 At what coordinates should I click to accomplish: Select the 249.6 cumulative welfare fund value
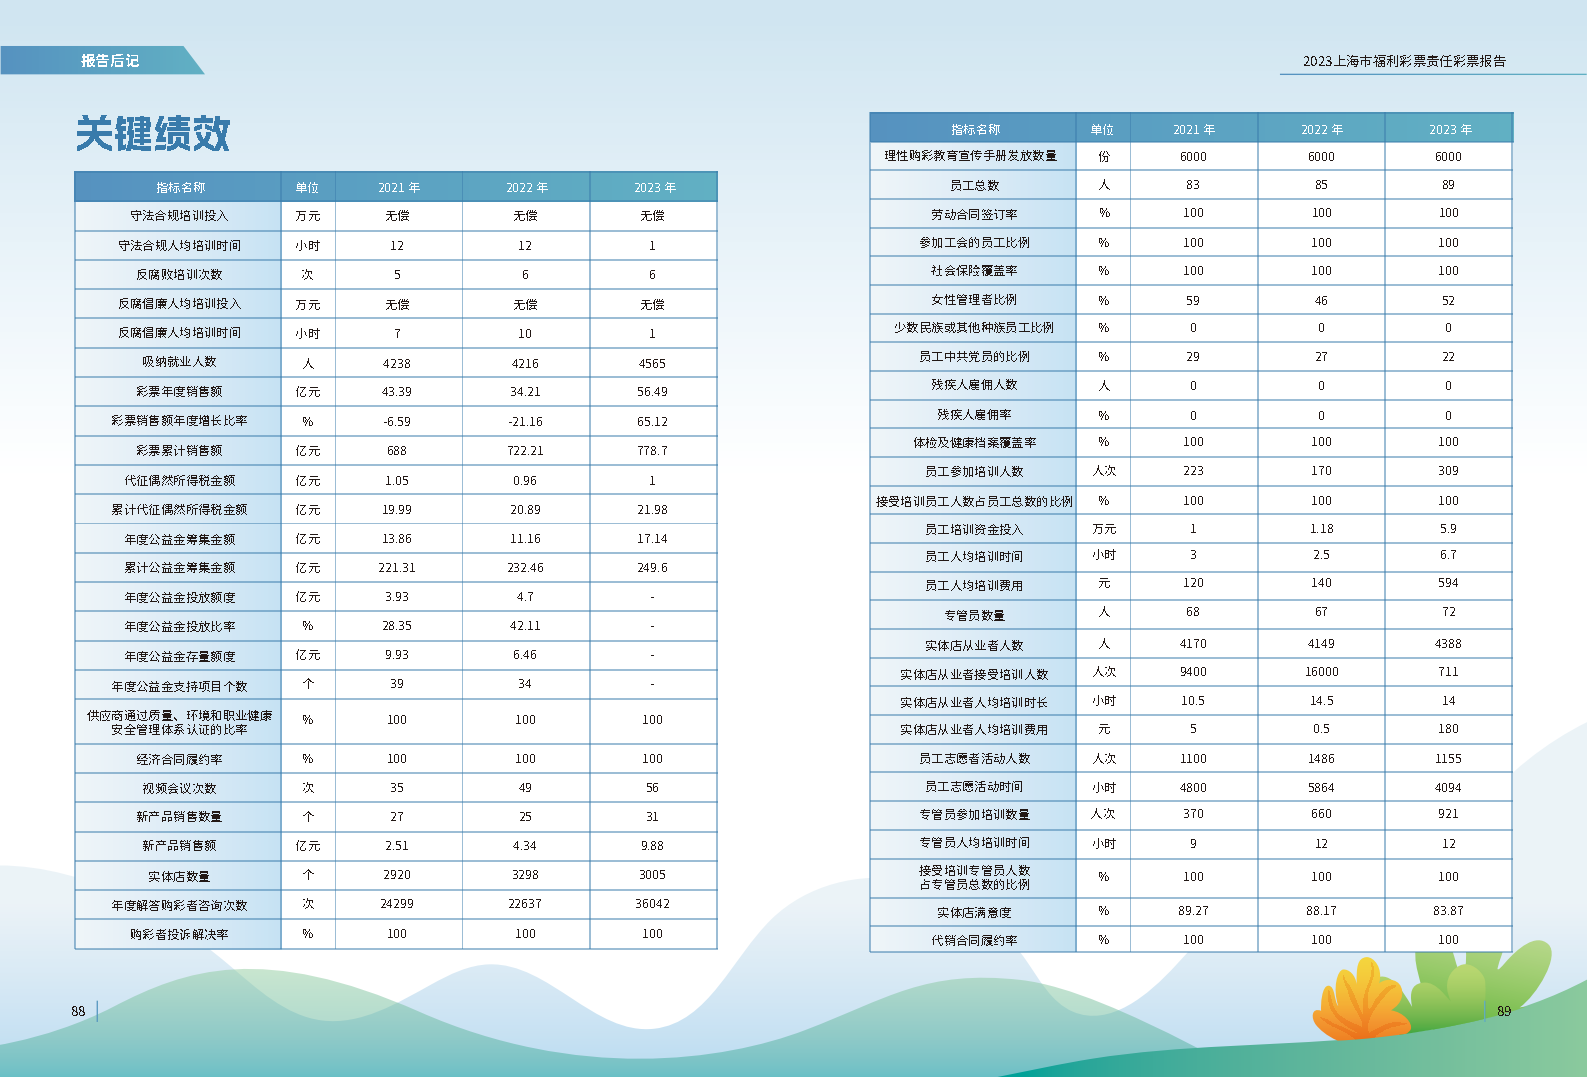pyautogui.click(x=652, y=568)
